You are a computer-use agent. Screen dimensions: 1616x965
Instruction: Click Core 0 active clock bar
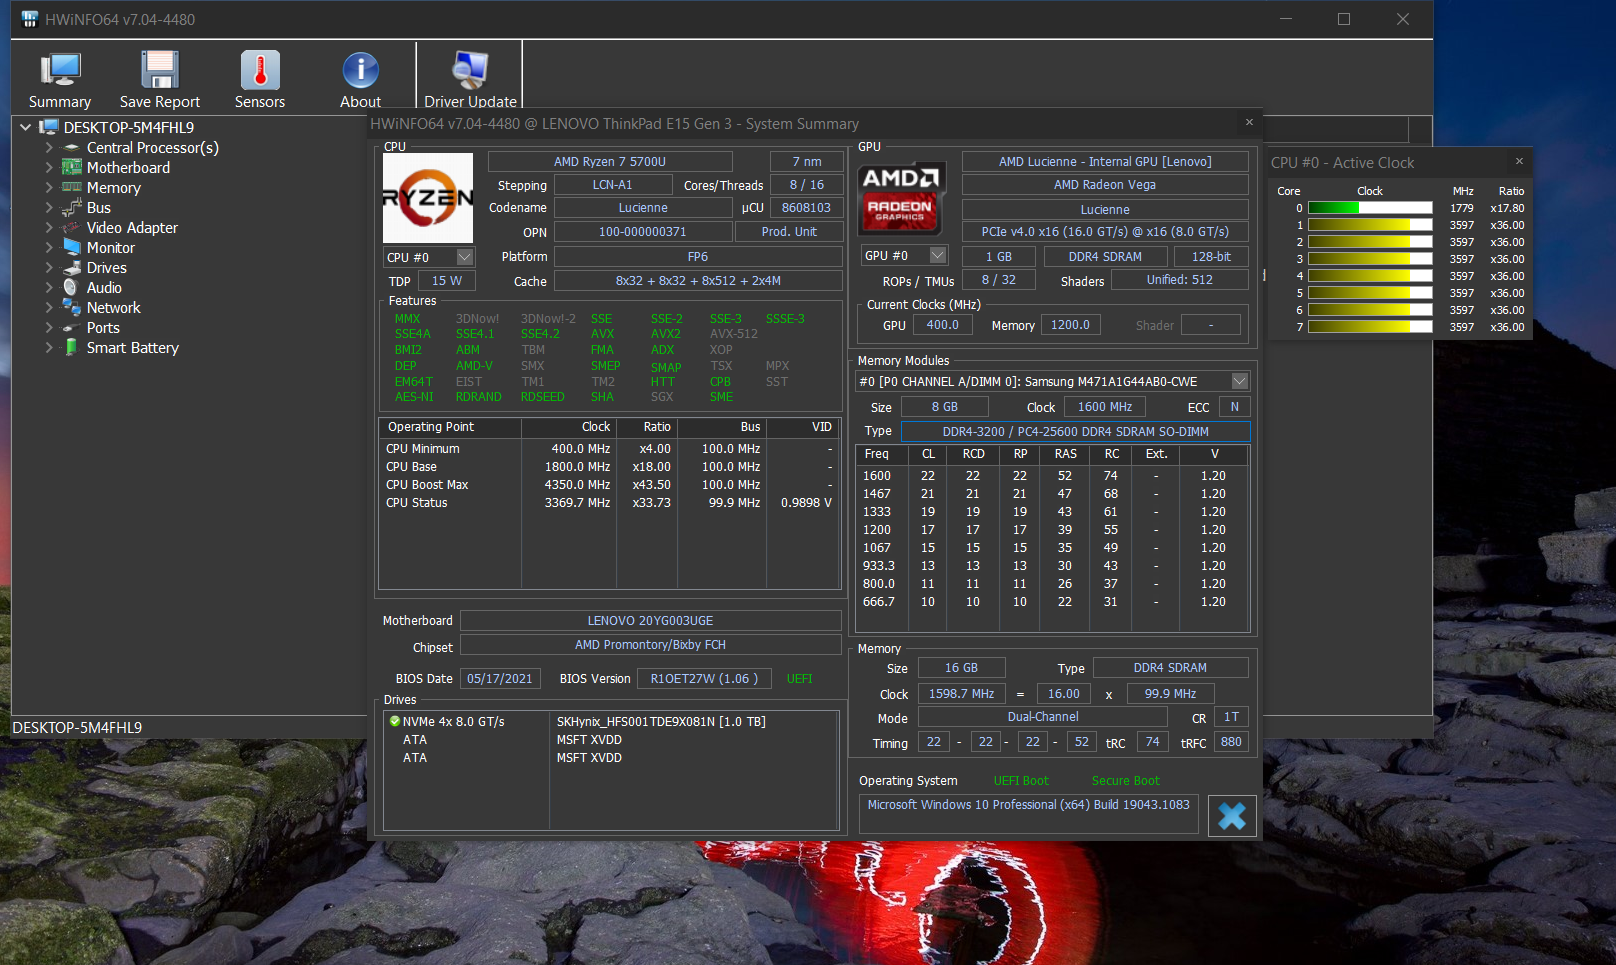pos(1370,208)
